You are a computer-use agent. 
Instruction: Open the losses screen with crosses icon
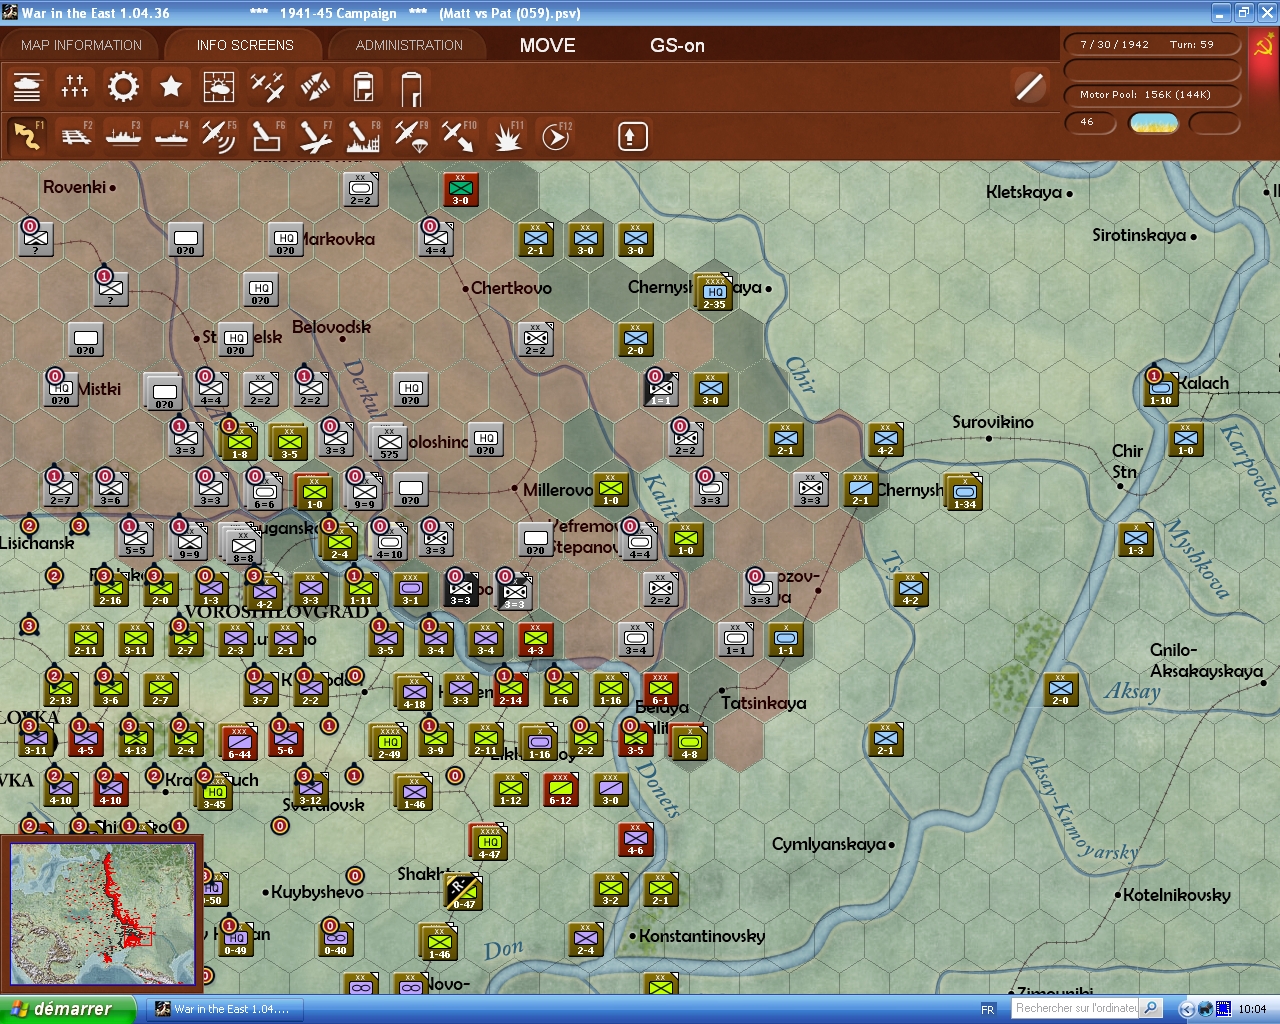coord(75,88)
